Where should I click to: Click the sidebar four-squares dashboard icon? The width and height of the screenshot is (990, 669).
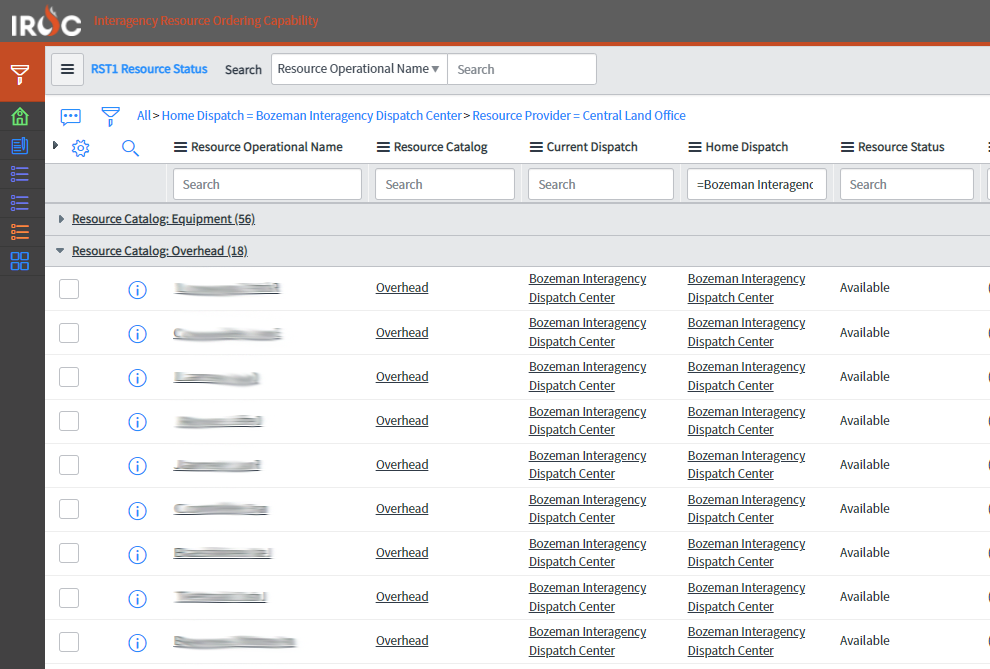coord(20,262)
